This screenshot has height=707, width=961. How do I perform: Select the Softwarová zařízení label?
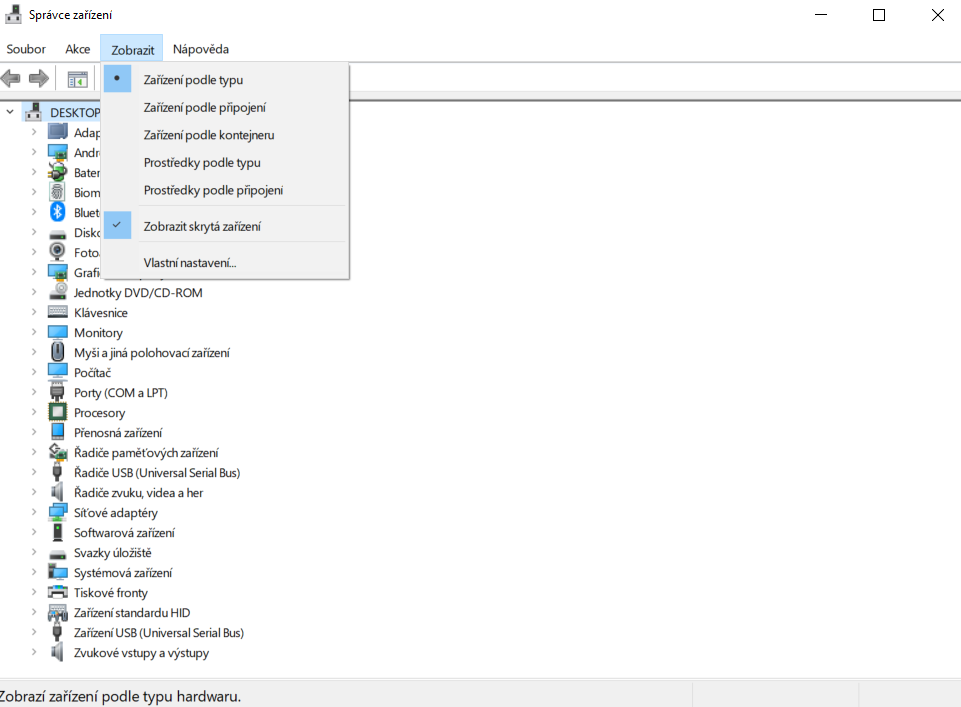(124, 532)
